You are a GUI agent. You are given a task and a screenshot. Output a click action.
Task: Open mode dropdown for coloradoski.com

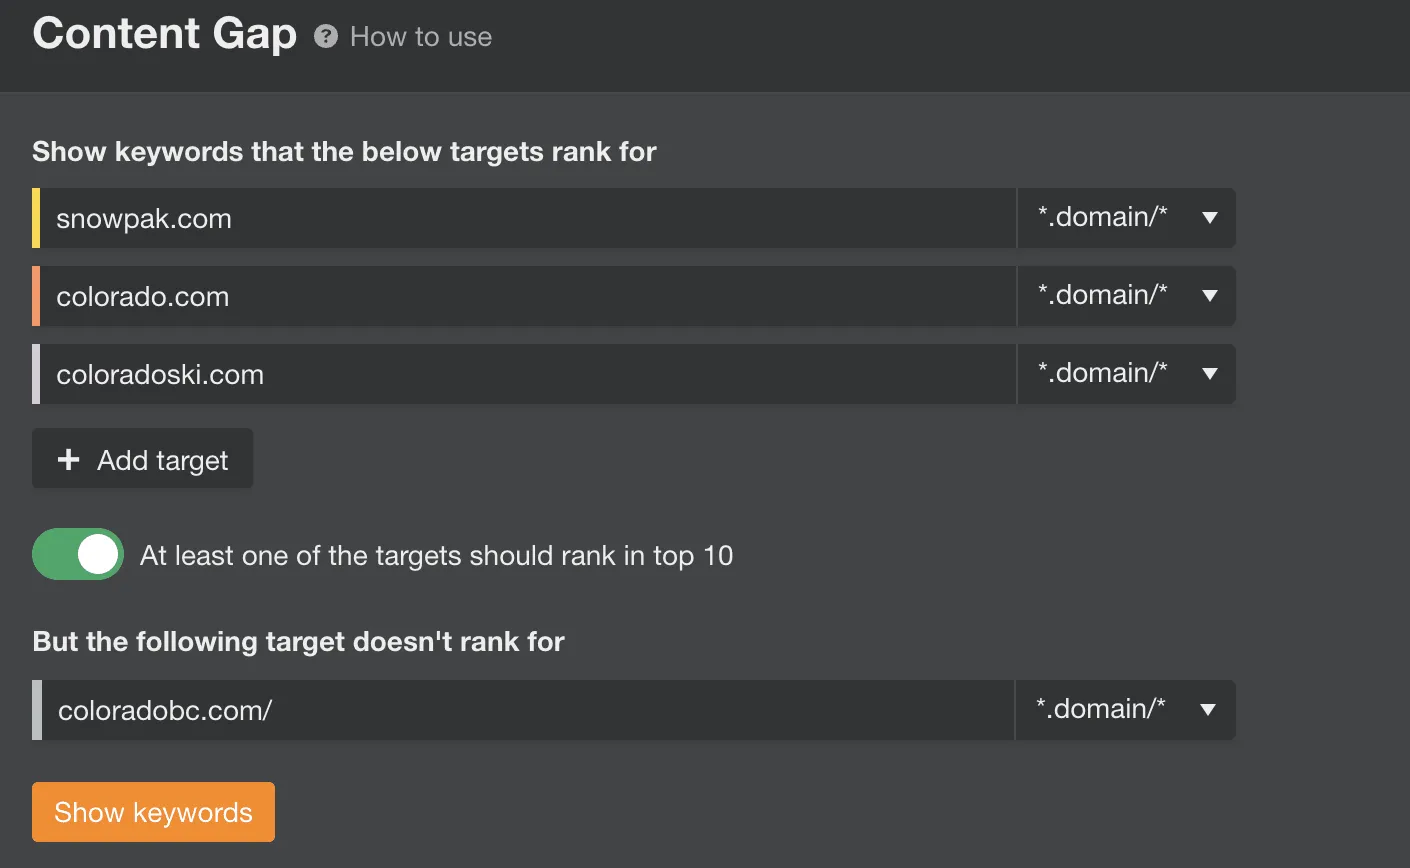(x=1126, y=374)
